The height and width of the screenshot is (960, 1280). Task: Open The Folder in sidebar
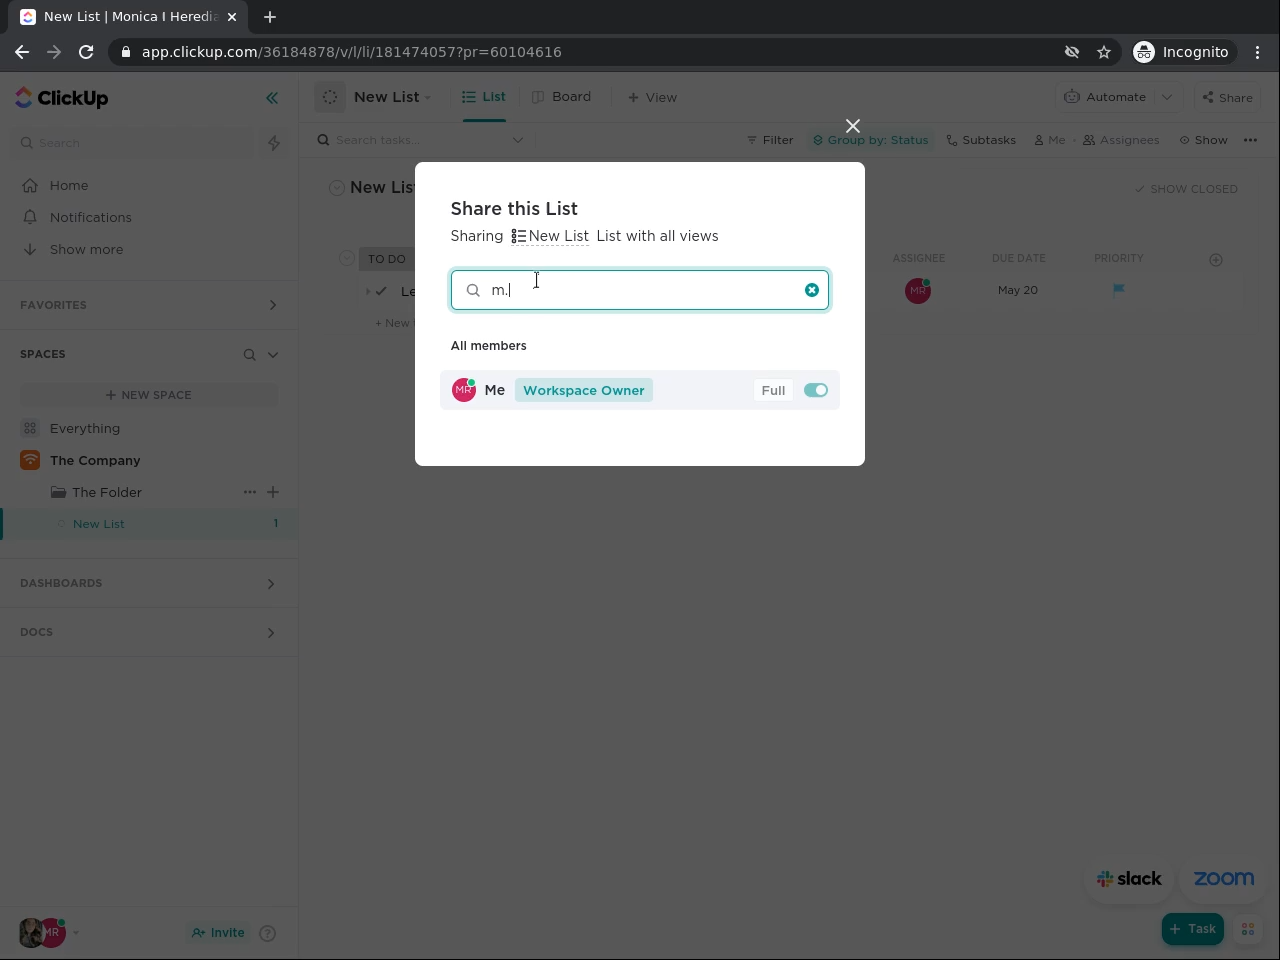point(107,492)
